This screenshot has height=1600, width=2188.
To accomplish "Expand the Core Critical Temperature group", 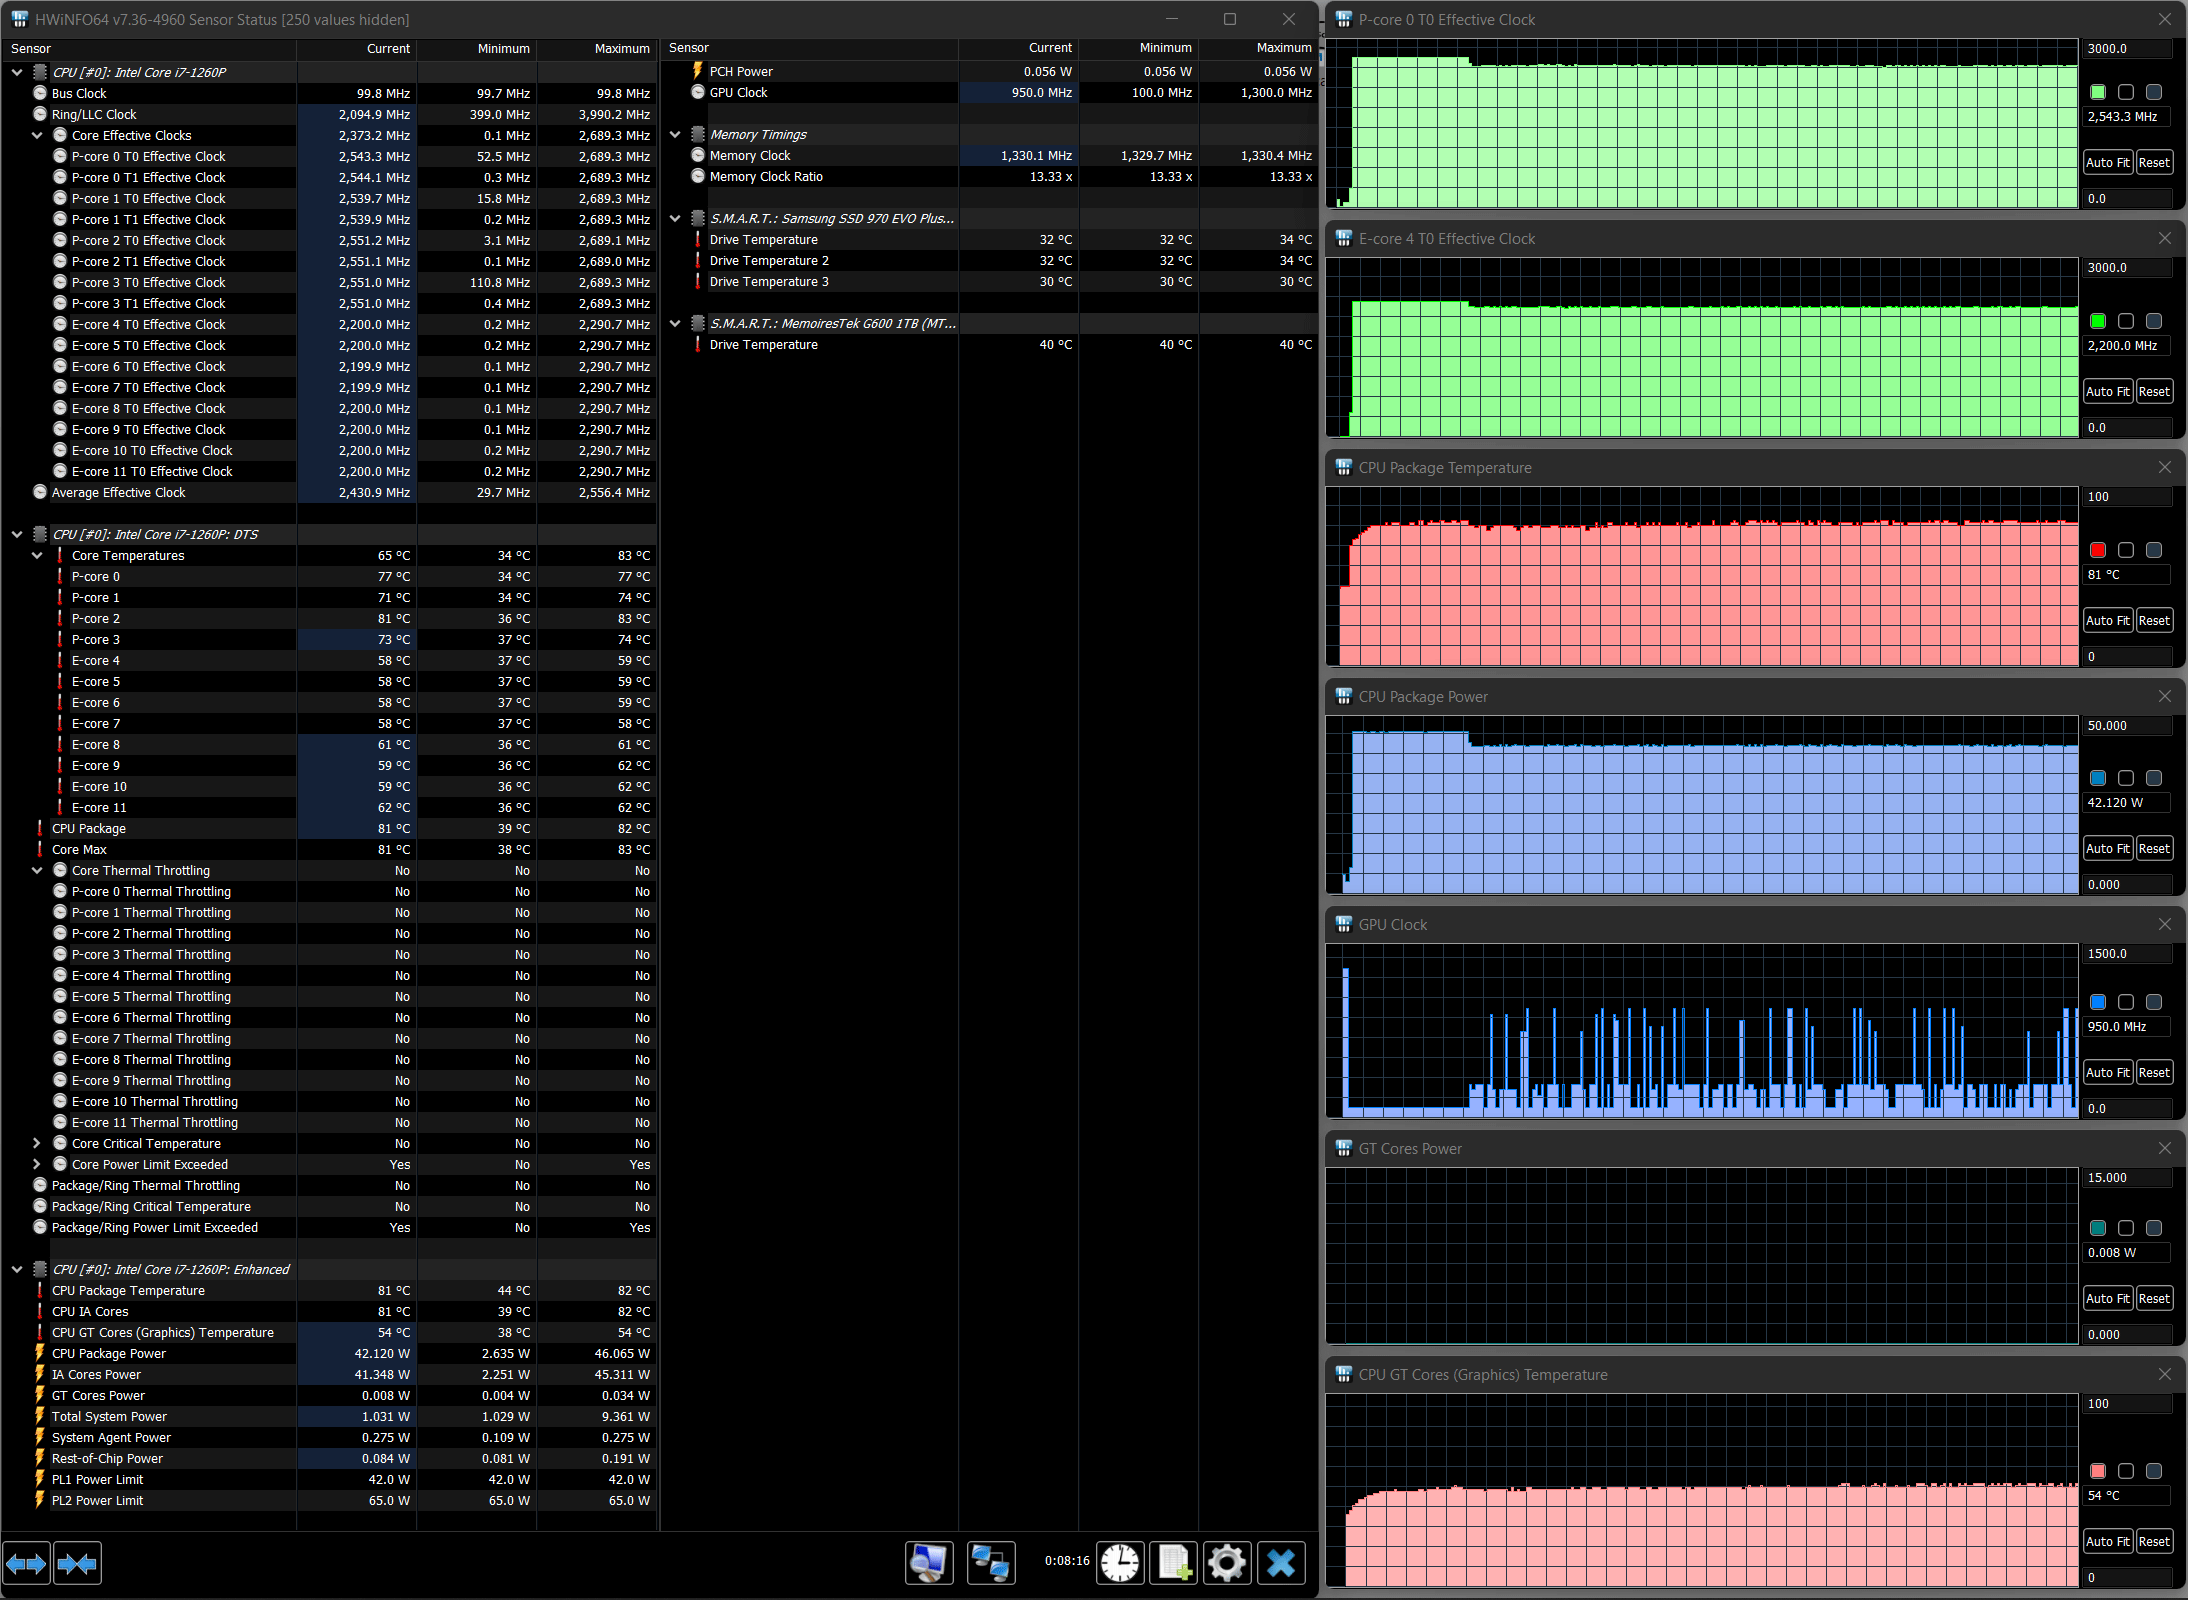I will coord(37,1143).
